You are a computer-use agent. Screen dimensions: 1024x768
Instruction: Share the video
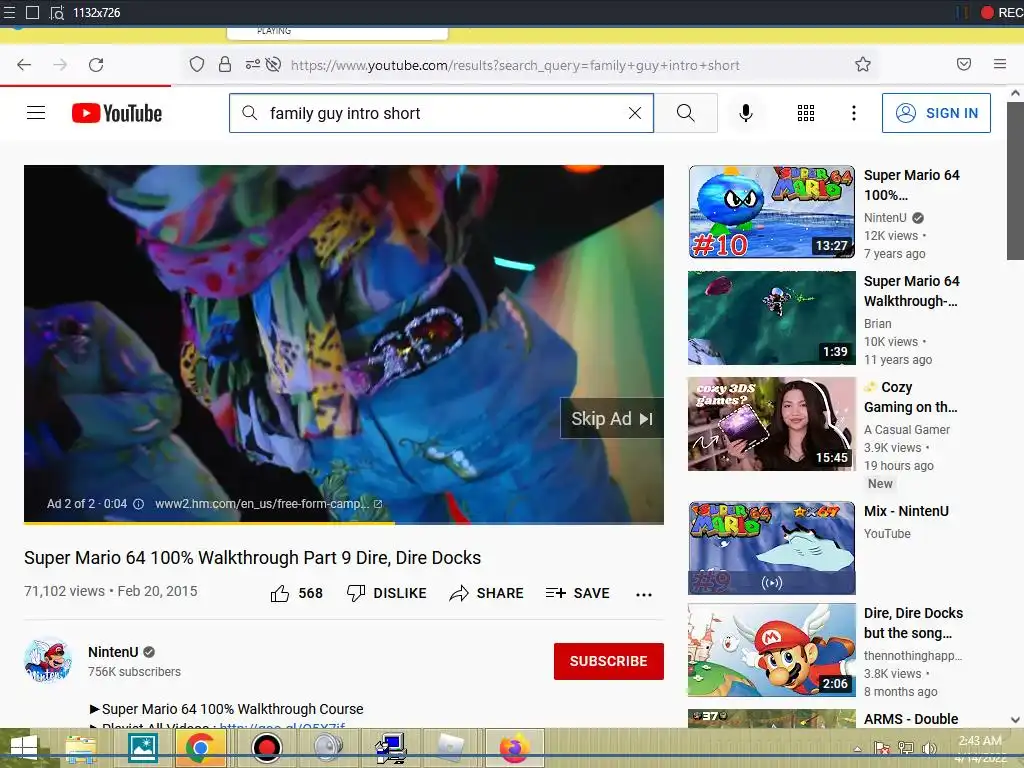[x=487, y=593]
